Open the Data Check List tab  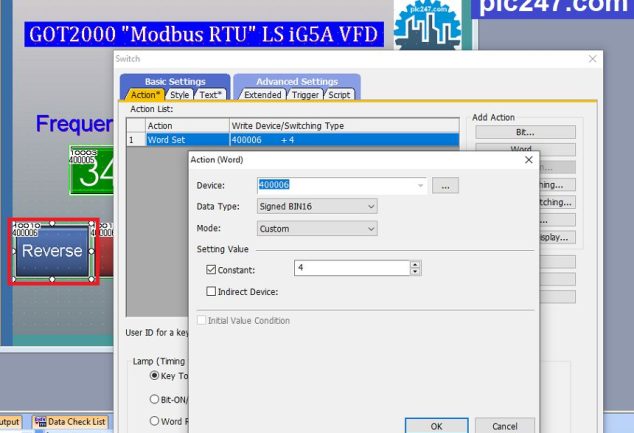click(71, 422)
